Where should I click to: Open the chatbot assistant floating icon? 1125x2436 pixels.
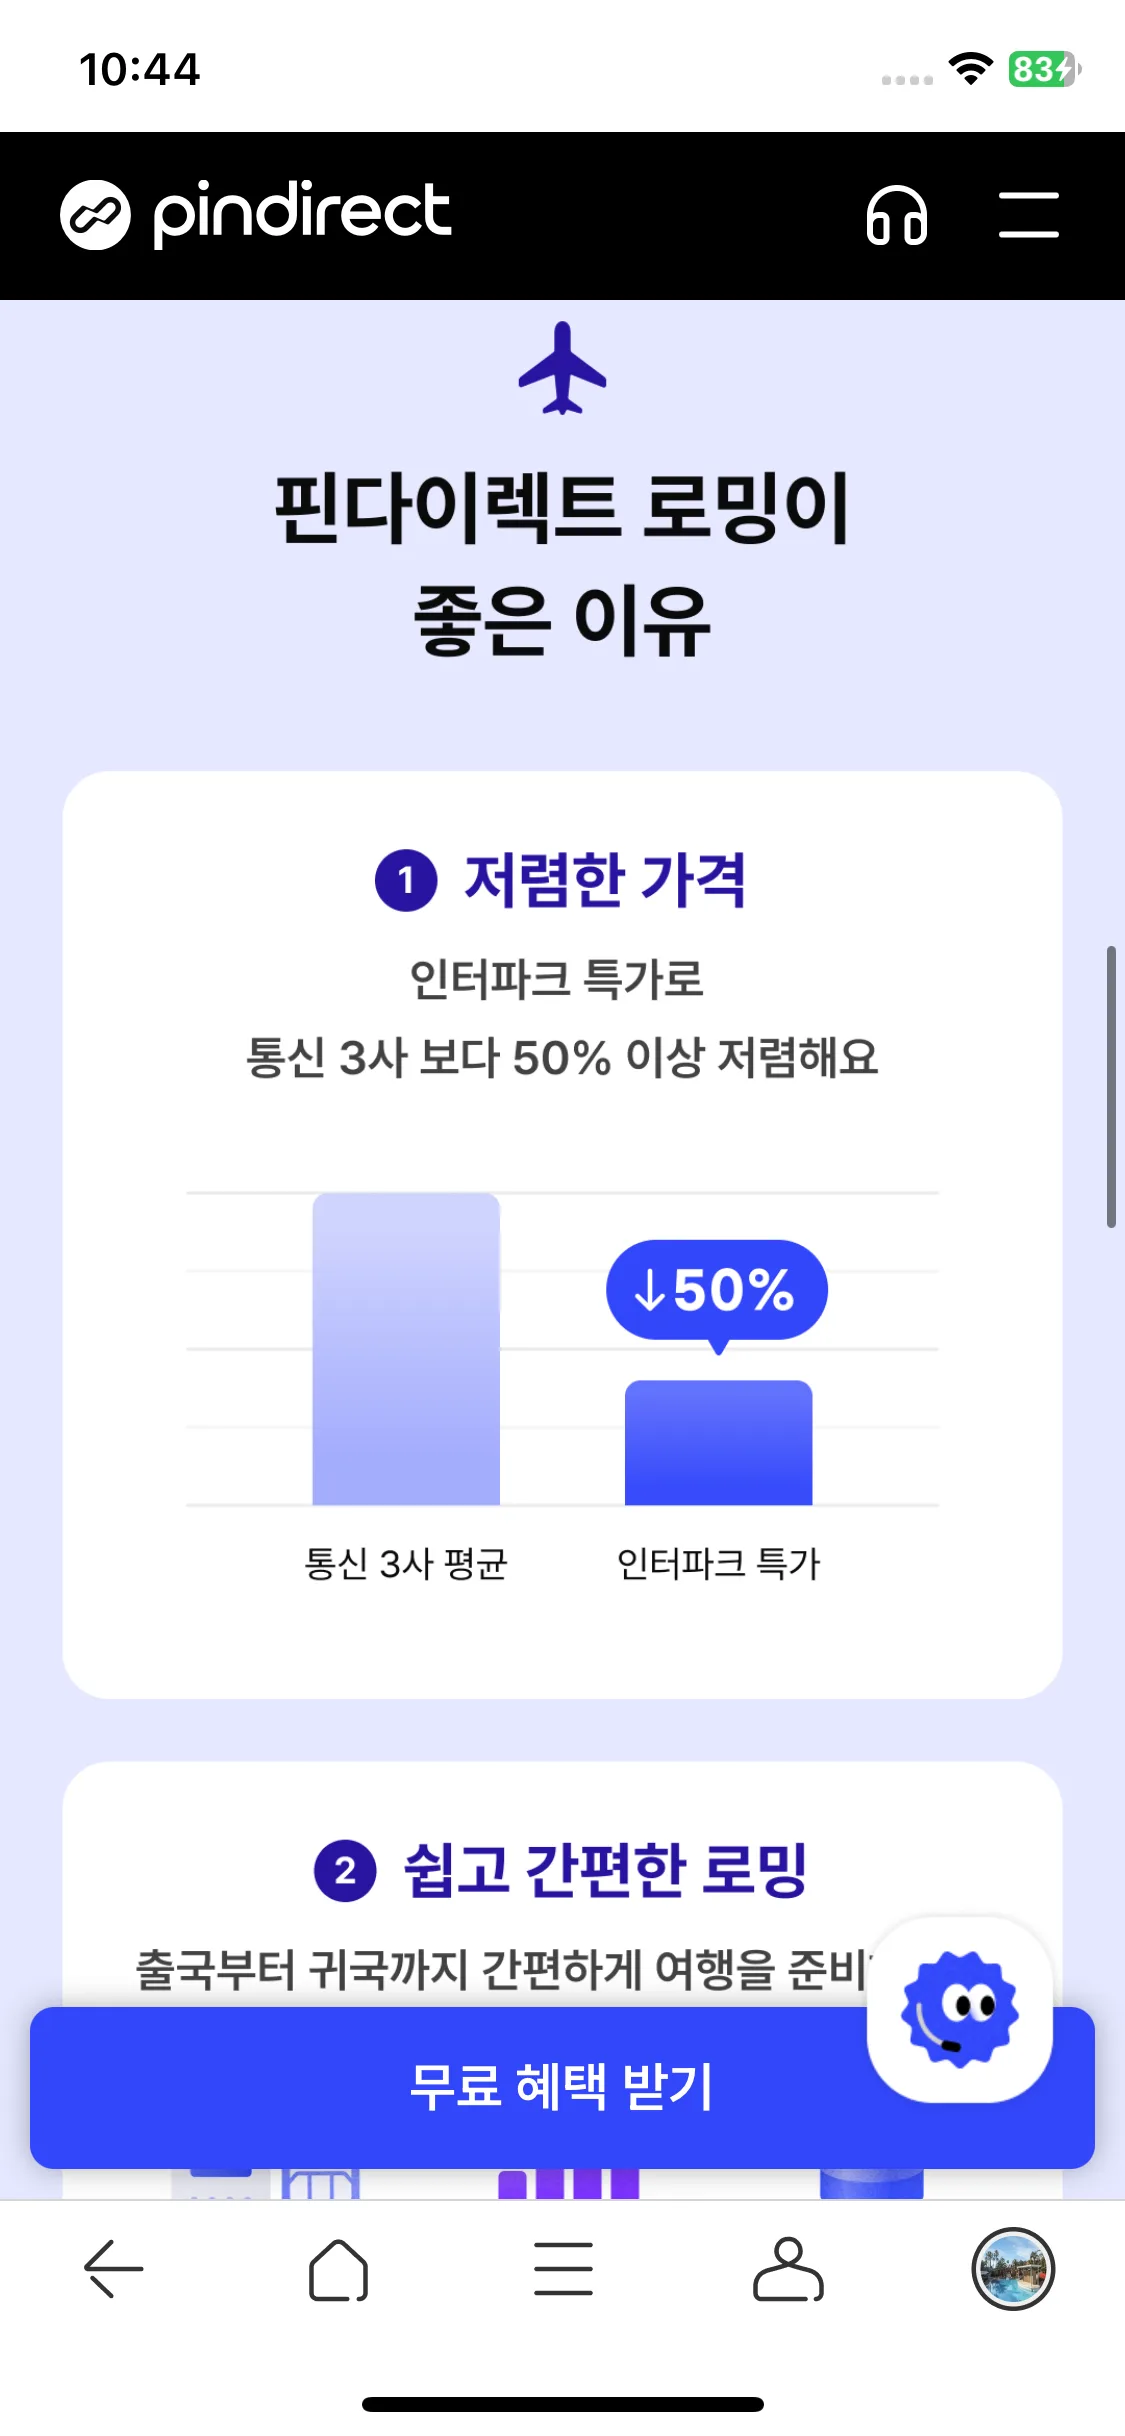click(x=960, y=2009)
